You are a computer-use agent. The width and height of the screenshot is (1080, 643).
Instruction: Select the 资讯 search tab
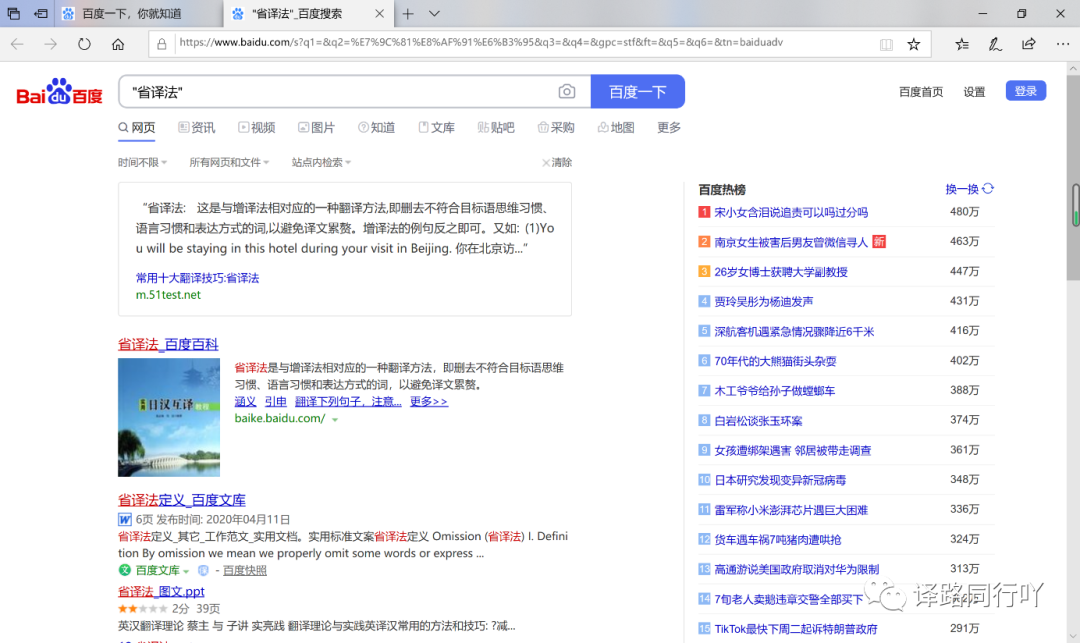196,128
